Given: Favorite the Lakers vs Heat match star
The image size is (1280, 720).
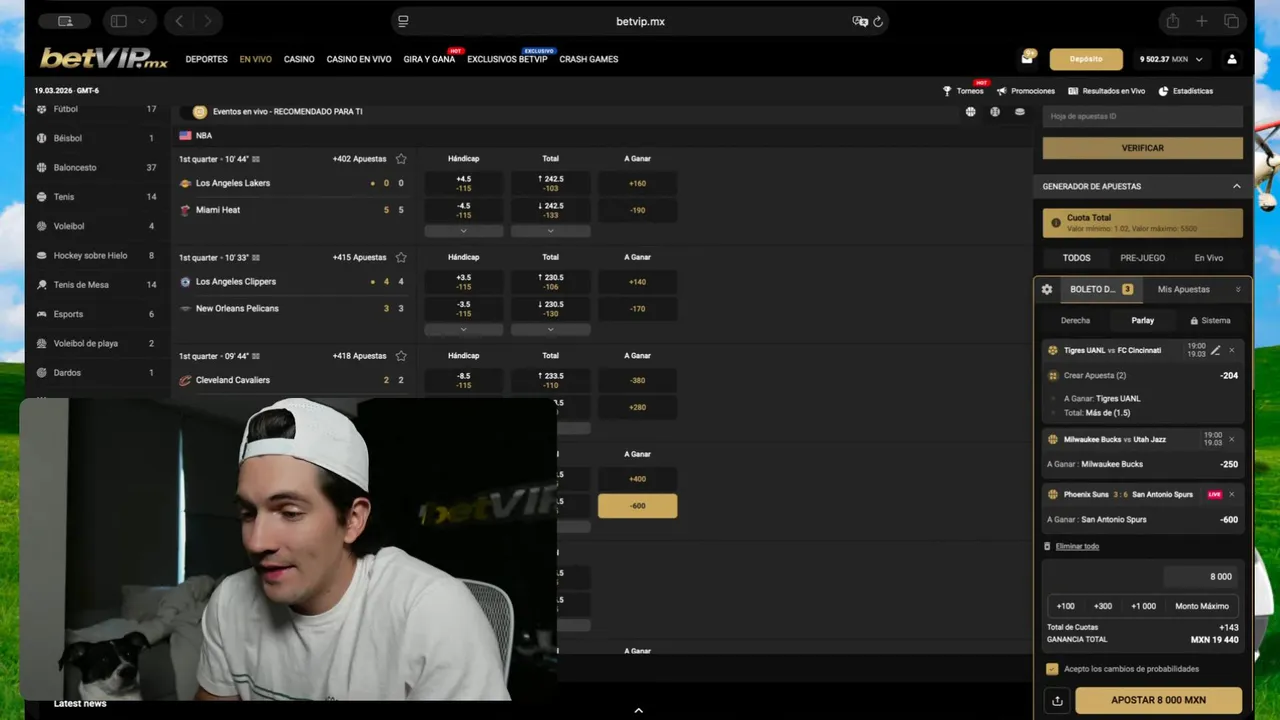Looking at the screenshot, I should [x=401, y=158].
